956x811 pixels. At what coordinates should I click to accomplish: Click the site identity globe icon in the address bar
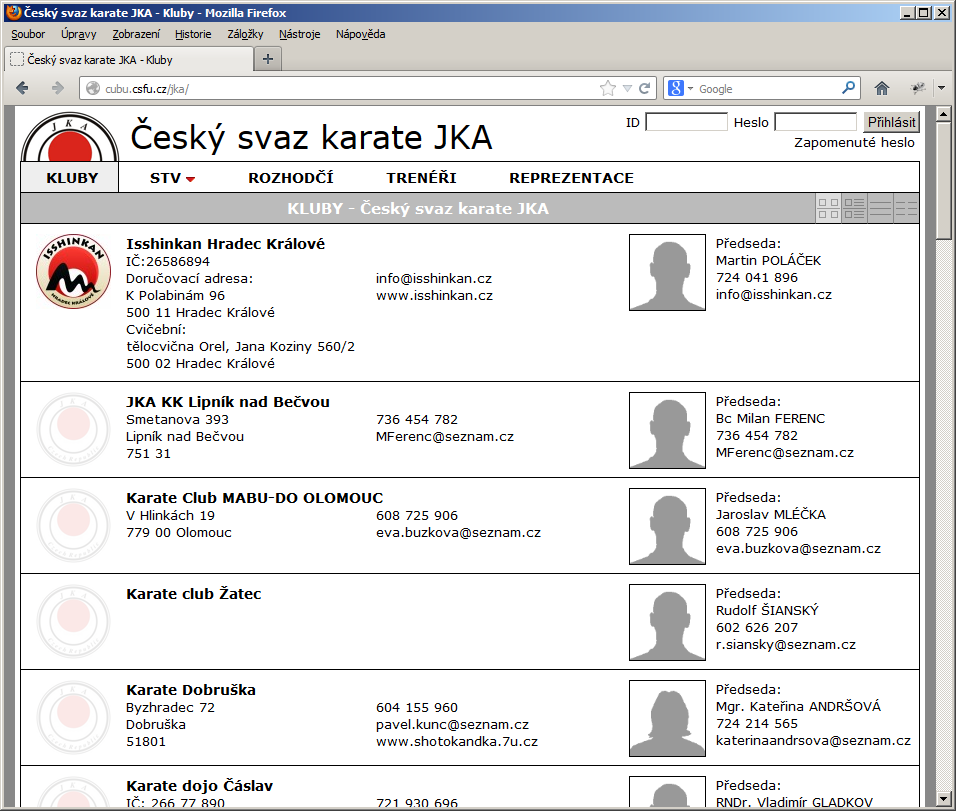coord(93,88)
